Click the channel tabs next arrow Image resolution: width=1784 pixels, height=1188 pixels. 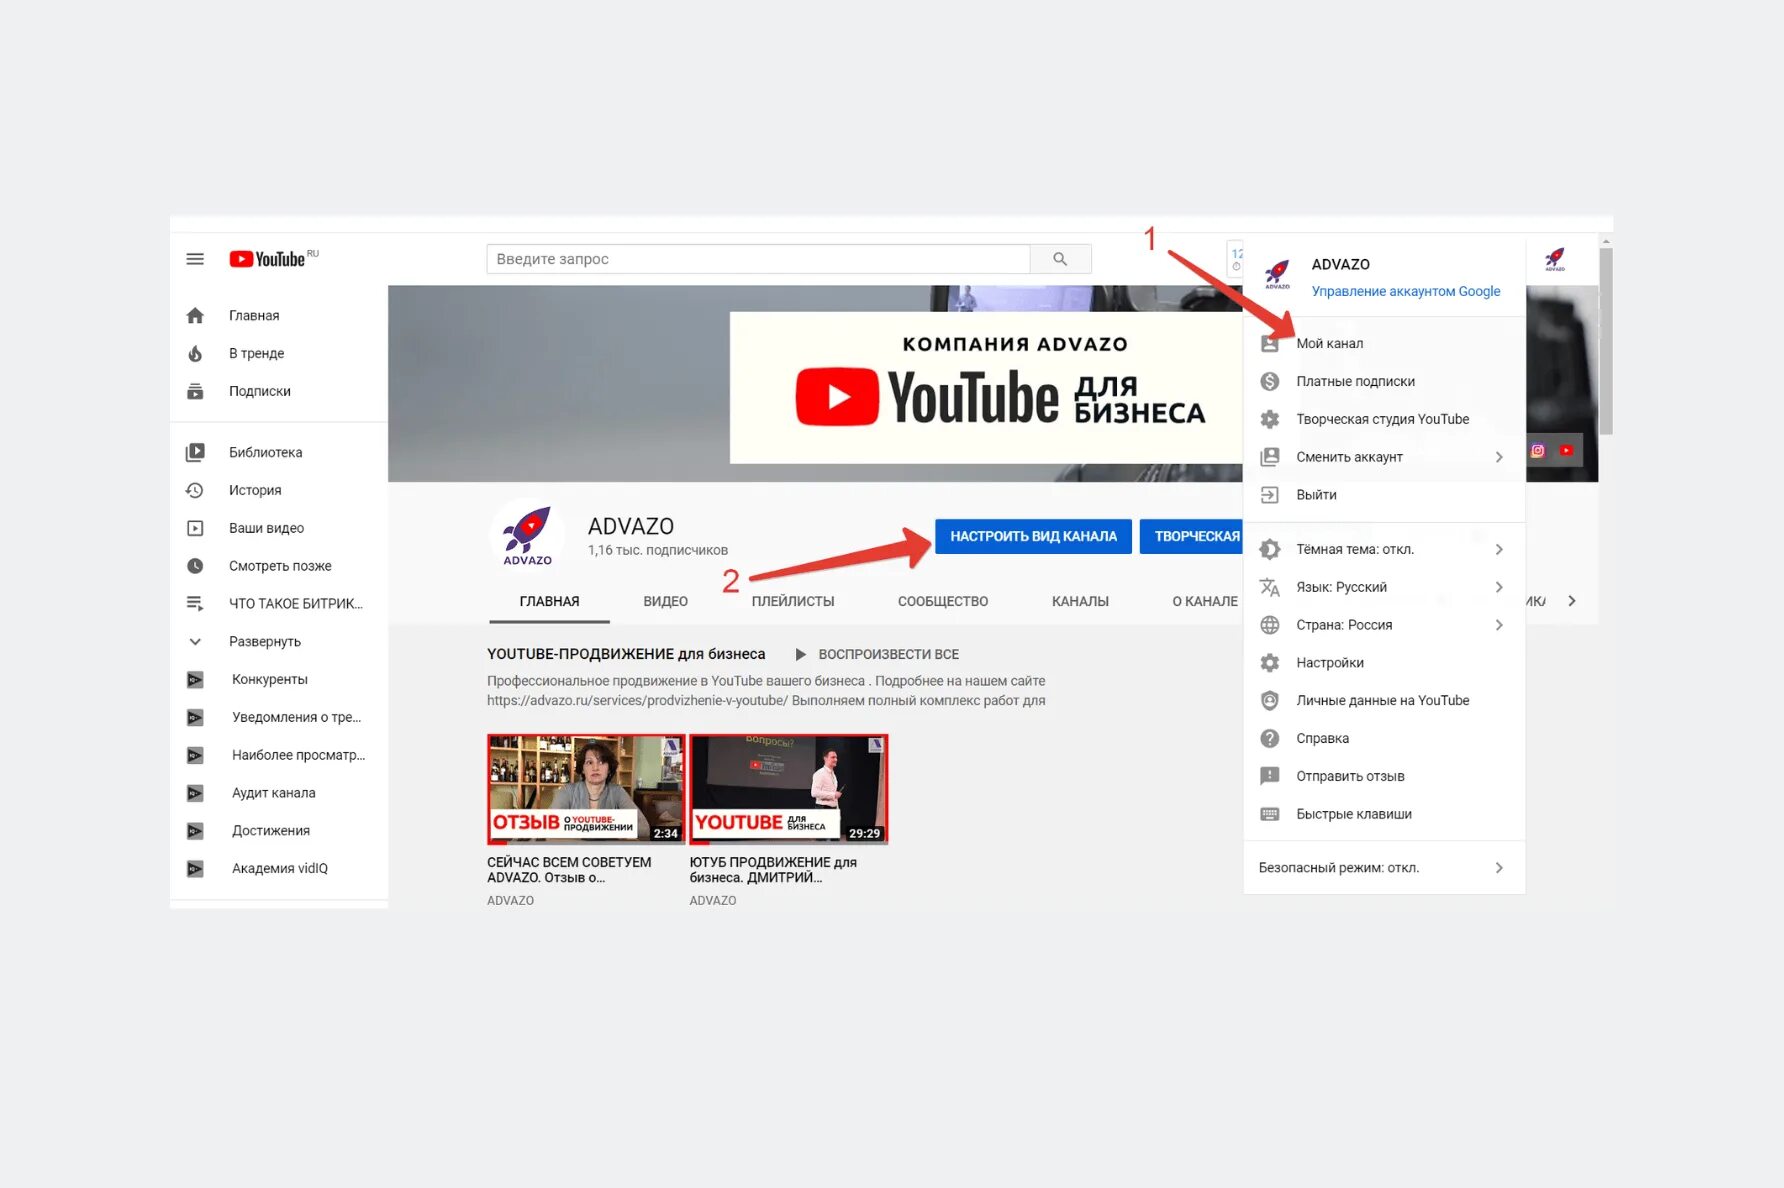point(1572,602)
